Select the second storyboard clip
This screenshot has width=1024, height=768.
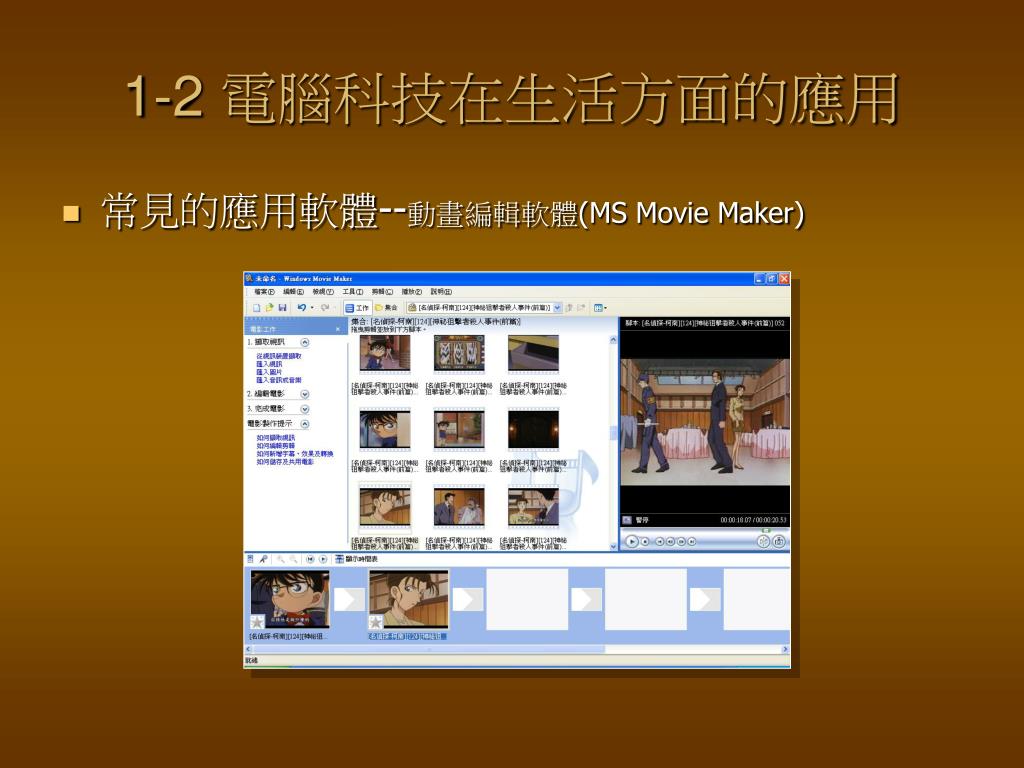tap(409, 599)
